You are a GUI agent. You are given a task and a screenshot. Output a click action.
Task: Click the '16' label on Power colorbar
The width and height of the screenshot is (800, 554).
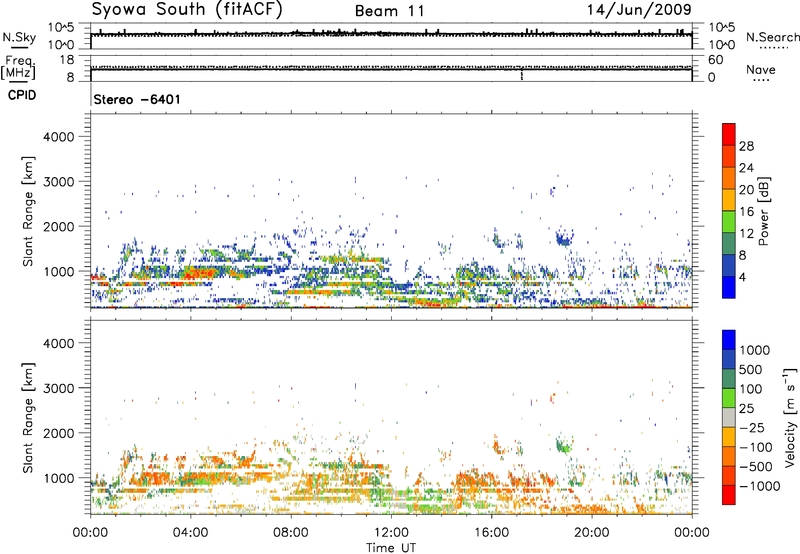[x=746, y=212]
